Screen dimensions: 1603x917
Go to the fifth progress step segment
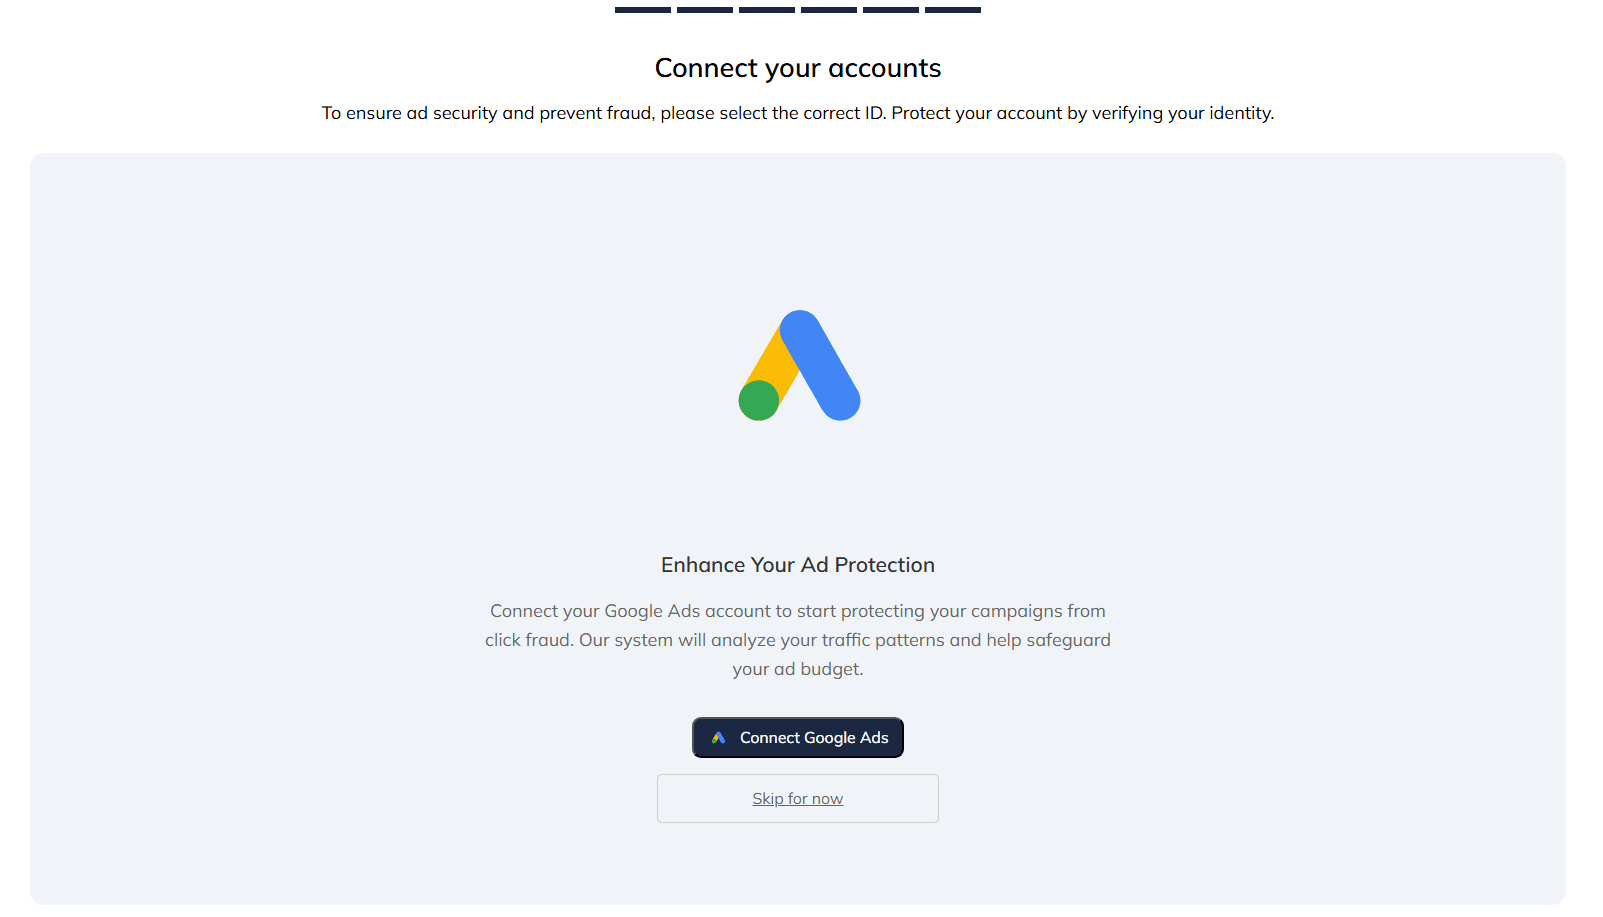pyautogui.click(x=891, y=10)
